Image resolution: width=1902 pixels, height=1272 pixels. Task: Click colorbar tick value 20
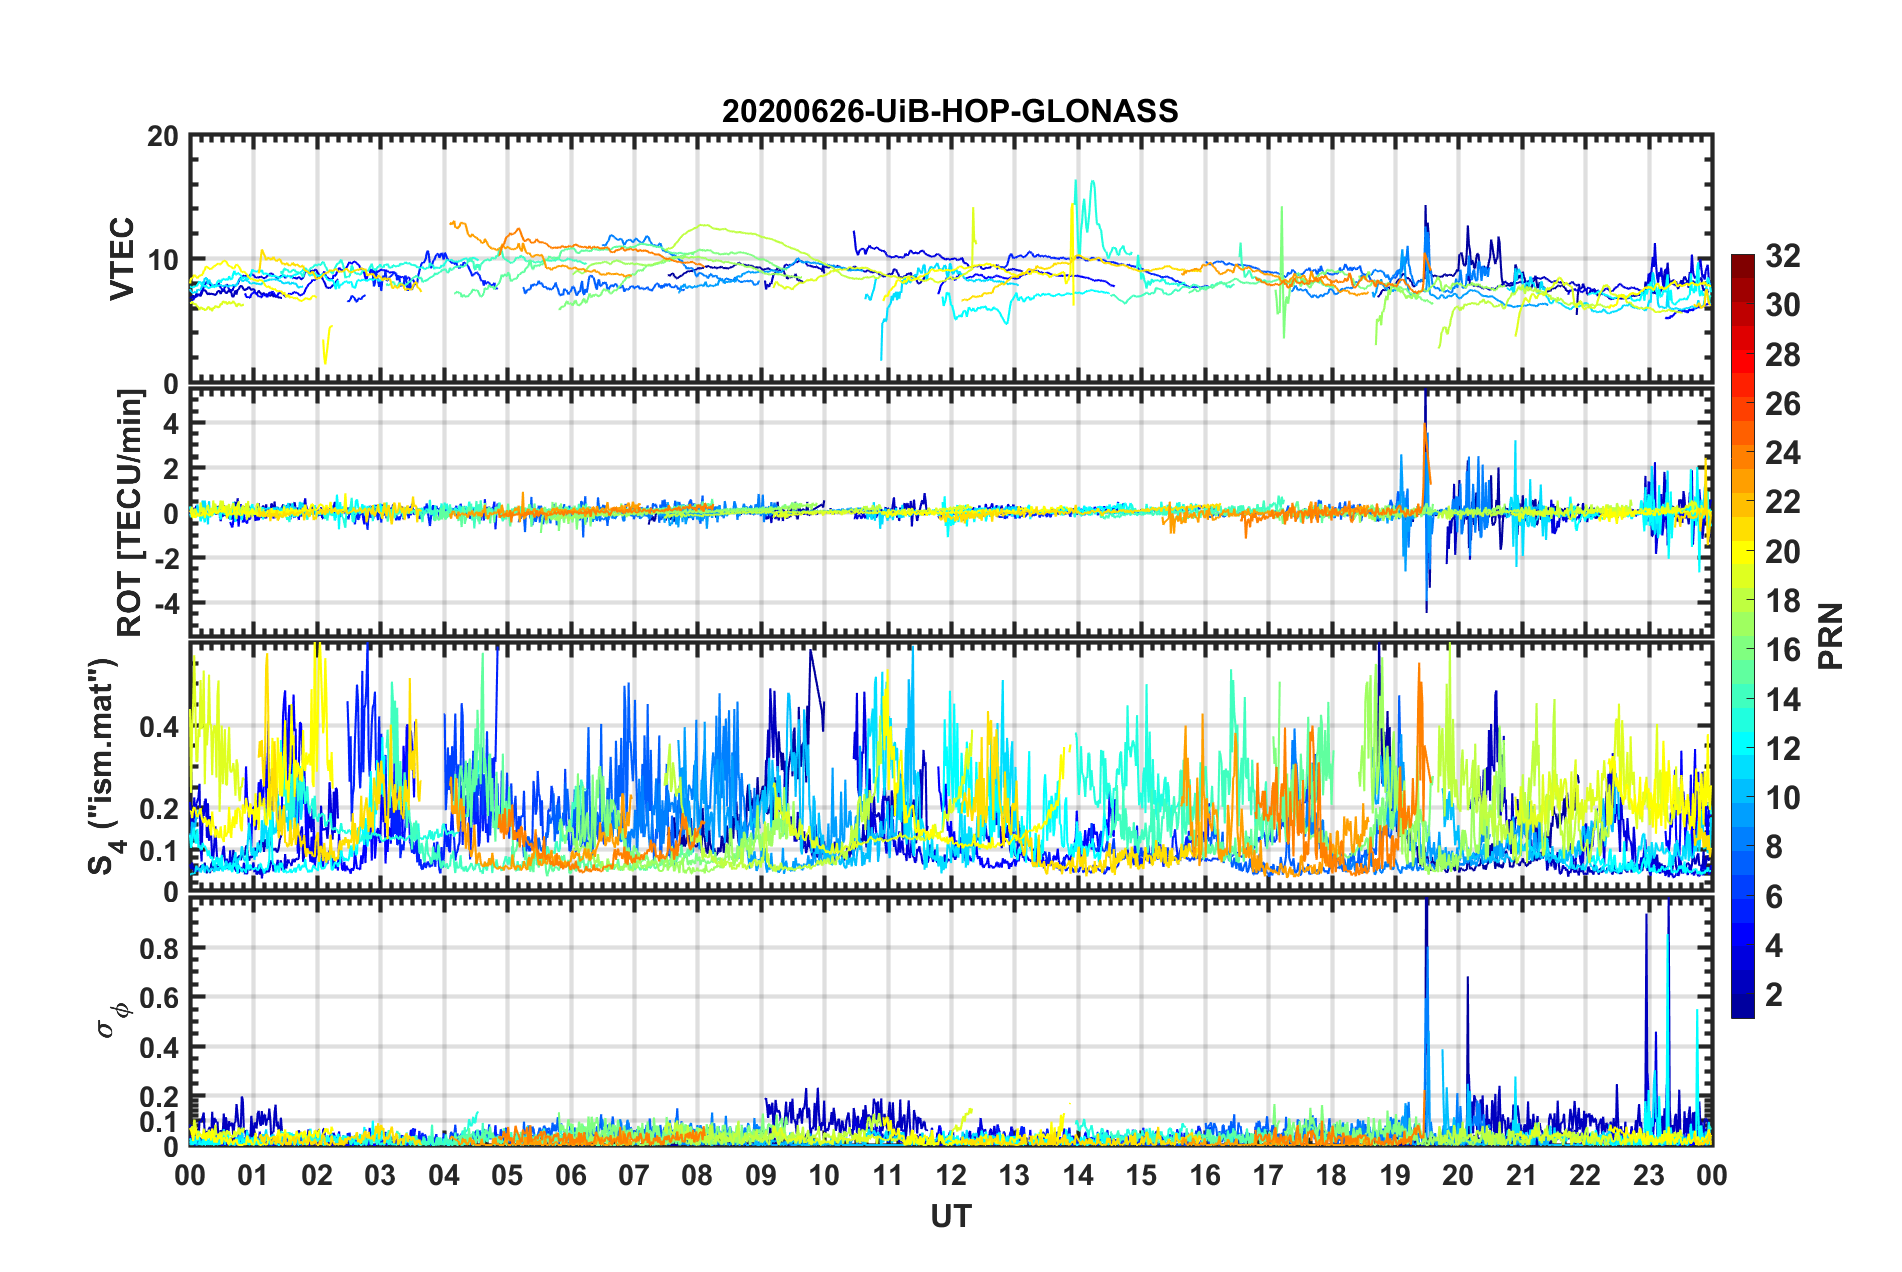pos(1782,551)
